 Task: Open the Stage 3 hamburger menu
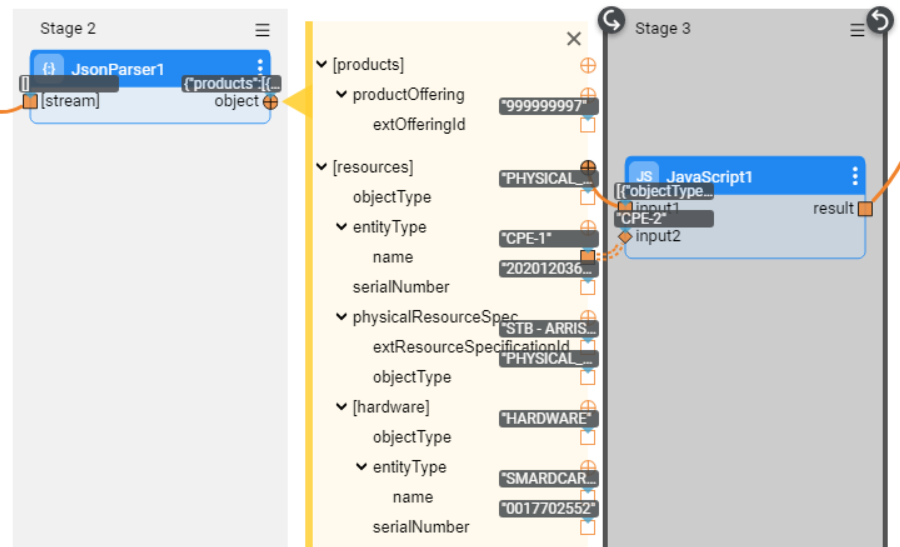coord(857,31)
